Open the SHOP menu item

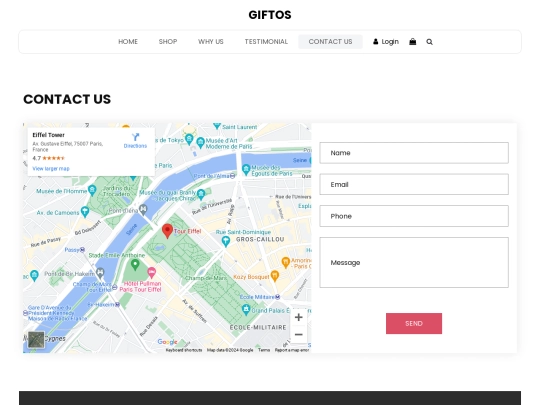tap(168, 42)
